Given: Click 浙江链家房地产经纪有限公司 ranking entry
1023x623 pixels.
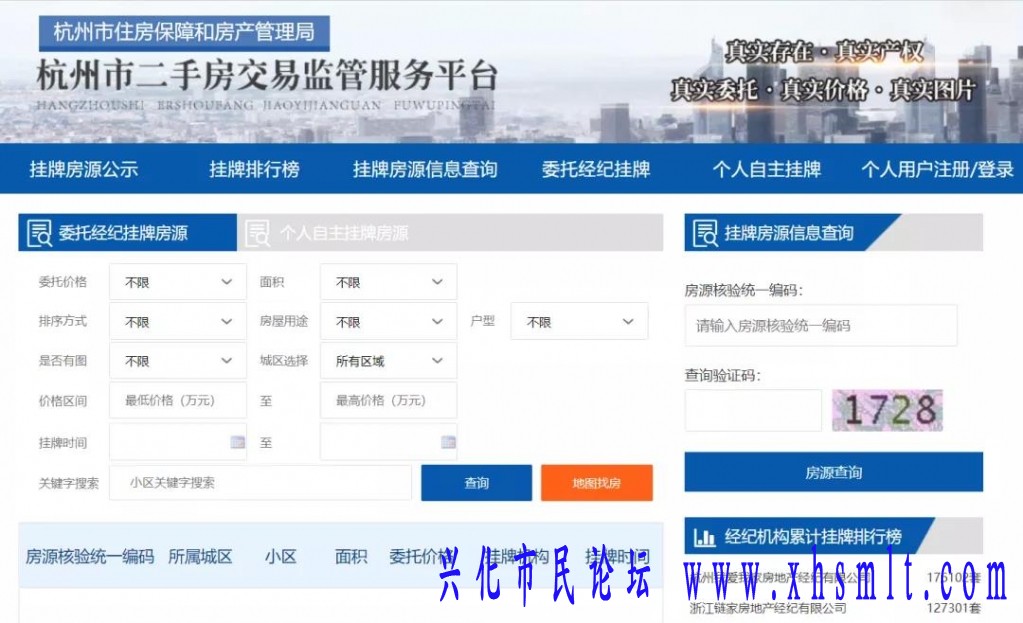Looking at the screenshot, I should [768, 608].
